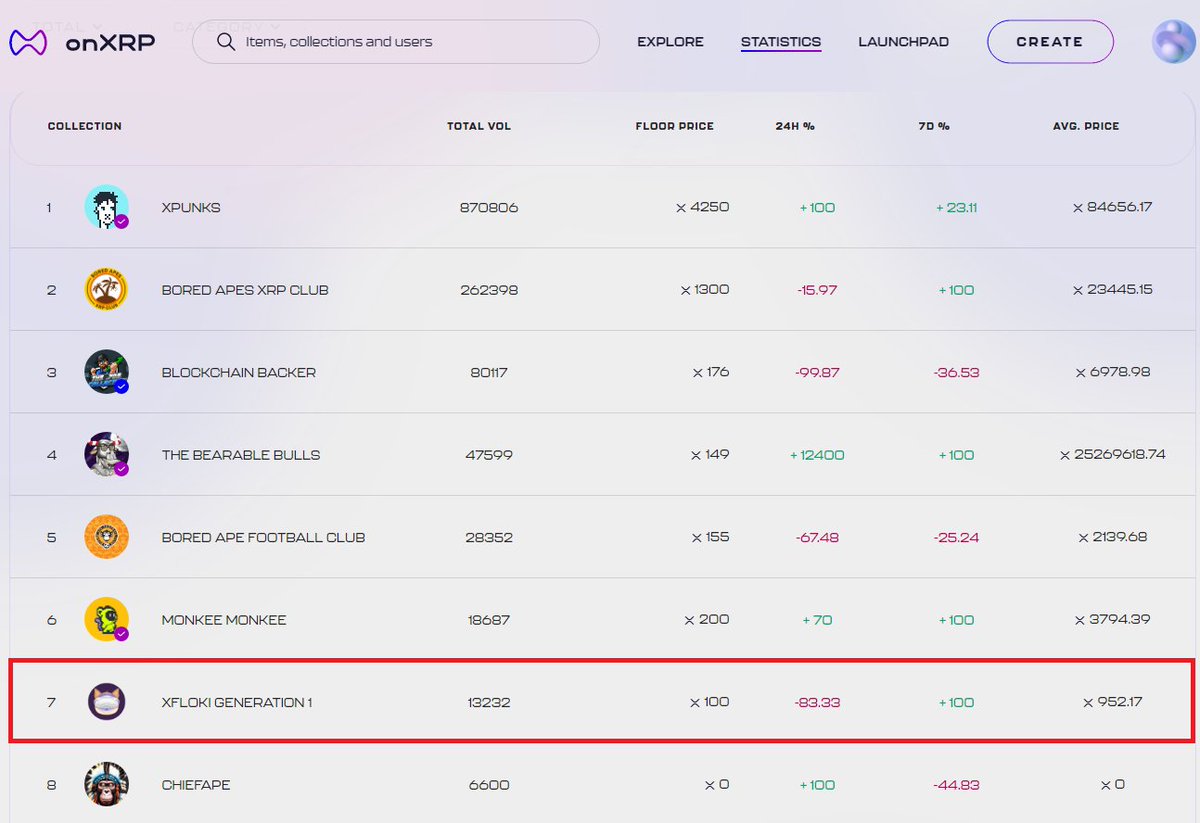Click the average price 952.17
The image size is (1200, 823).
1113,702
